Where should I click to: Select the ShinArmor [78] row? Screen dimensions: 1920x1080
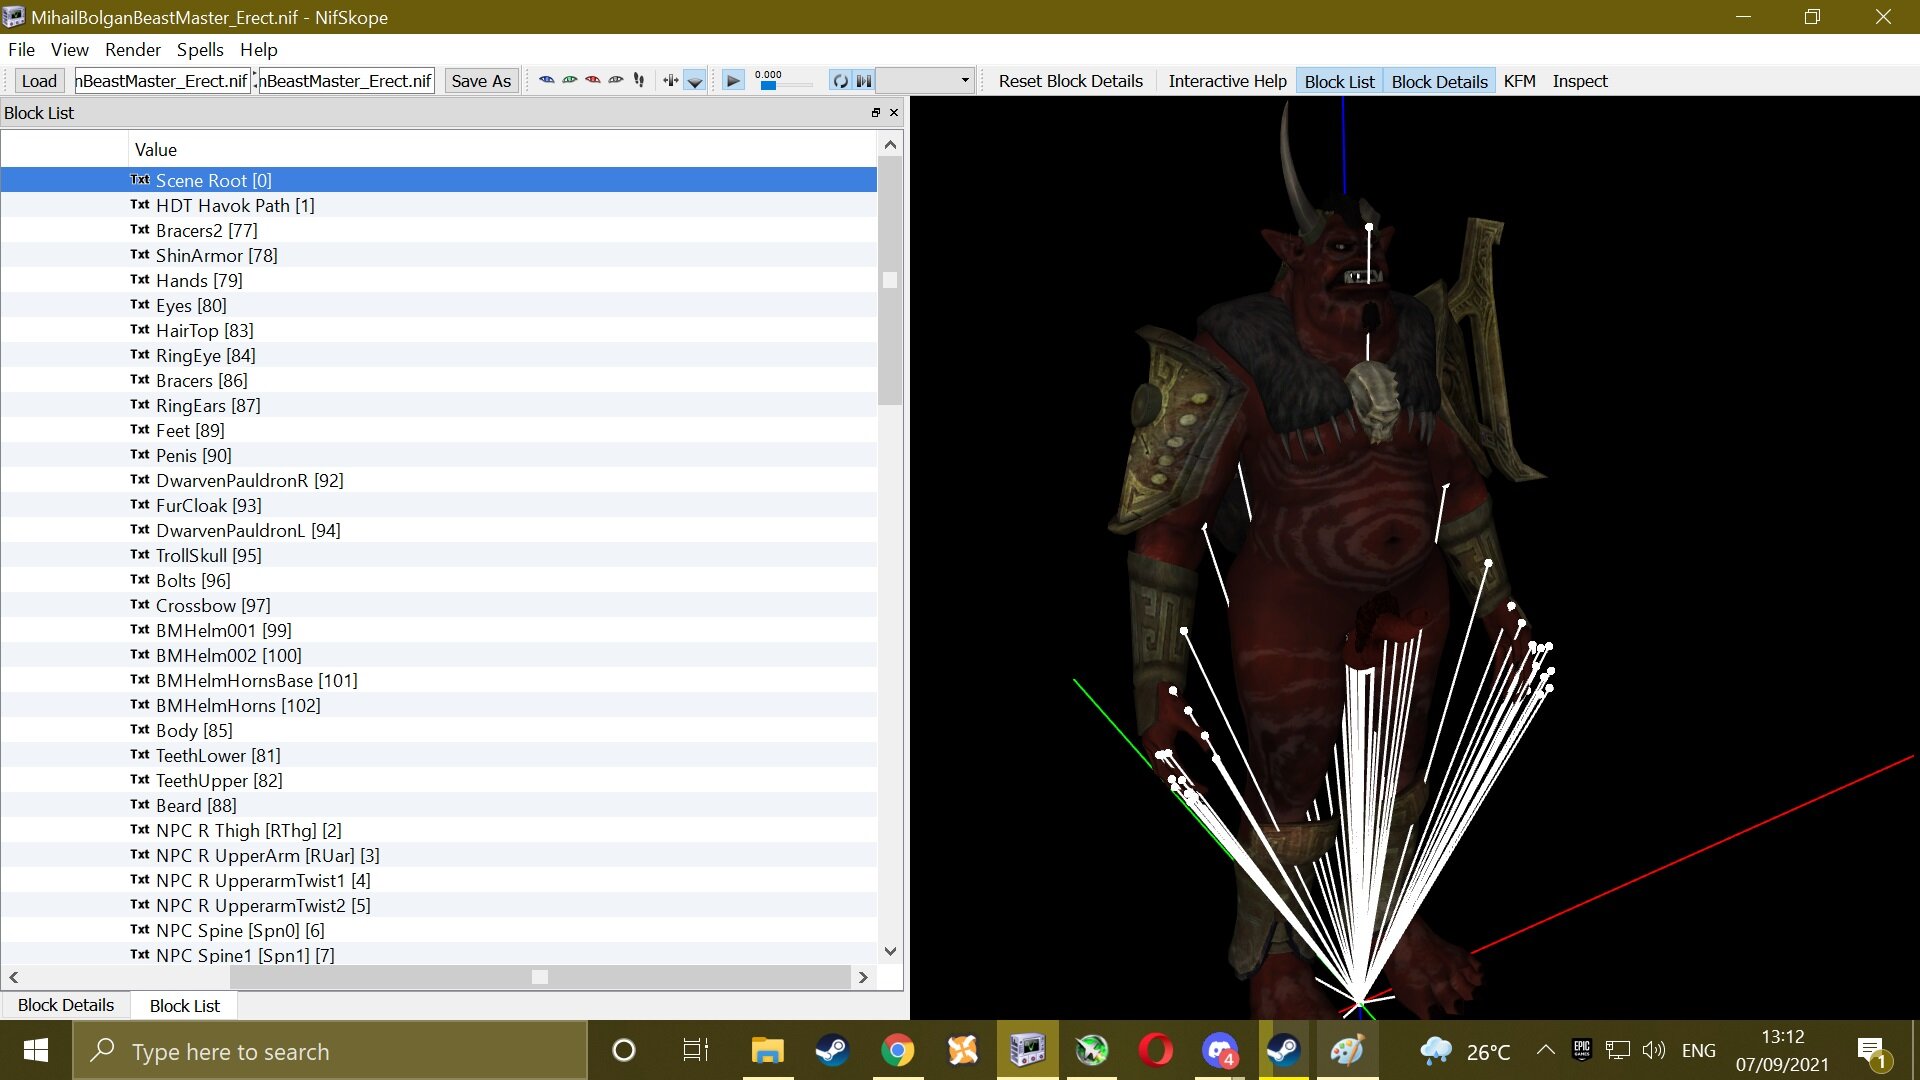(x=439, y=255)
